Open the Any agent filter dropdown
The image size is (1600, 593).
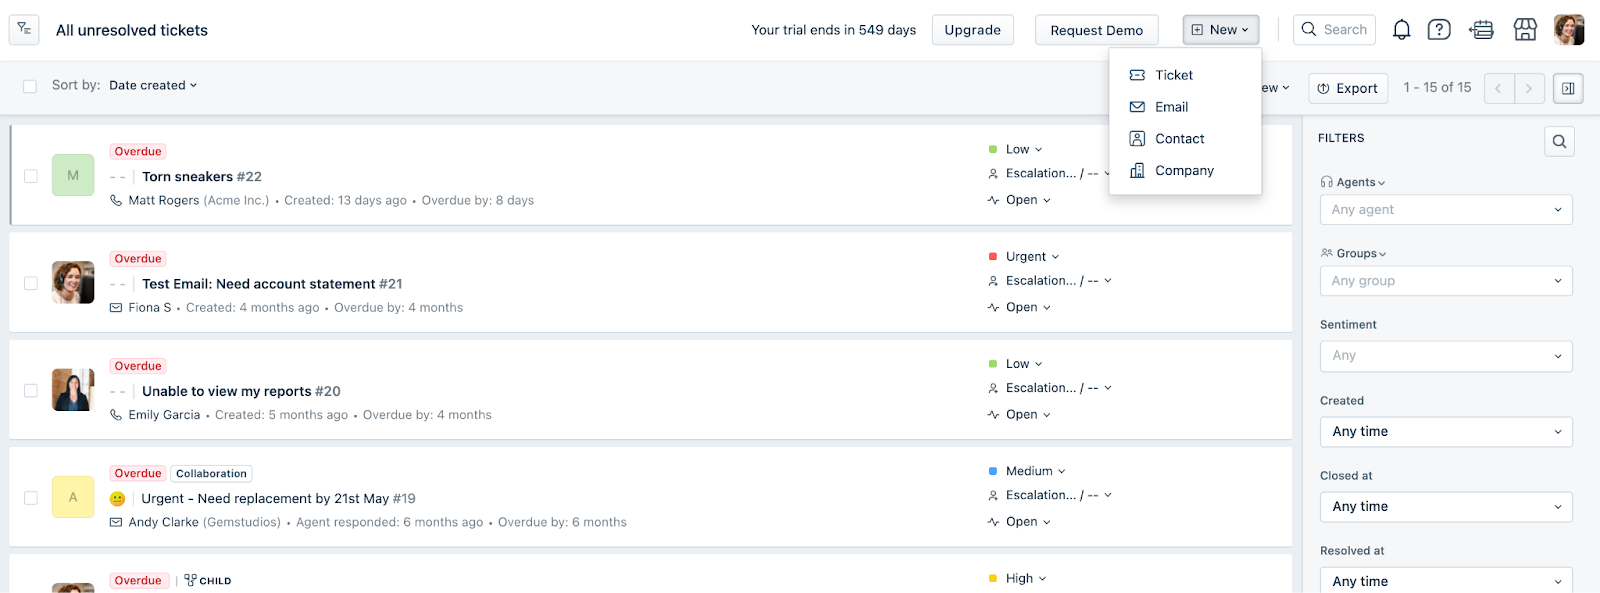click(x=1446, y=210)
